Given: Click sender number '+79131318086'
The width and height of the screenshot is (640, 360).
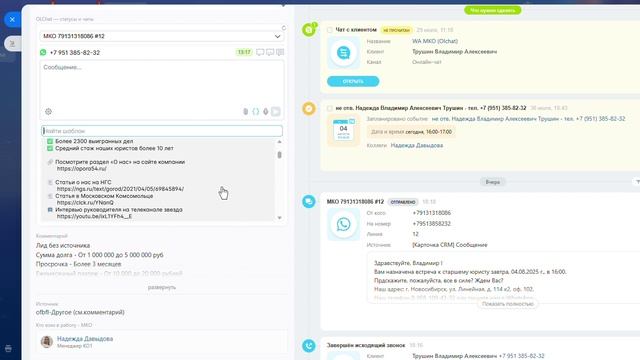Looking at the screenshot, I should 431,213.
